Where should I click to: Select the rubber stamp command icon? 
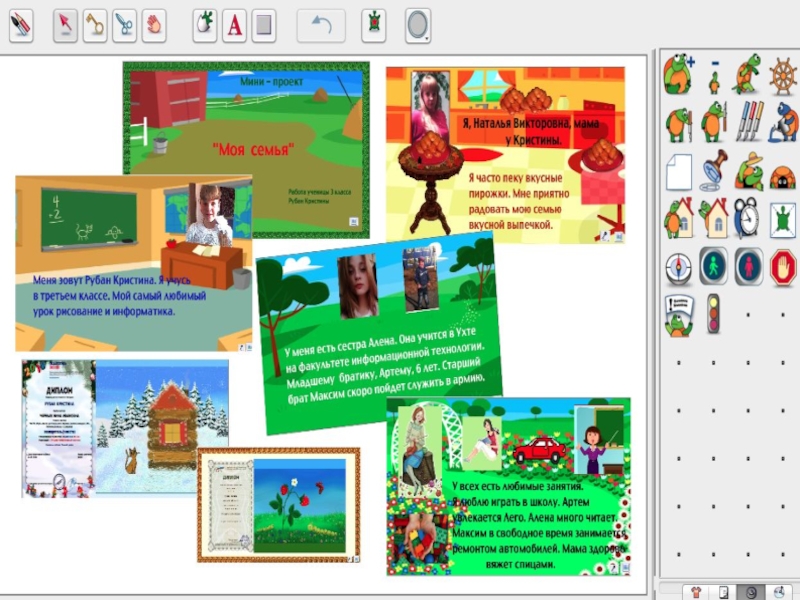pyautogui.click(x=713, y=170)
